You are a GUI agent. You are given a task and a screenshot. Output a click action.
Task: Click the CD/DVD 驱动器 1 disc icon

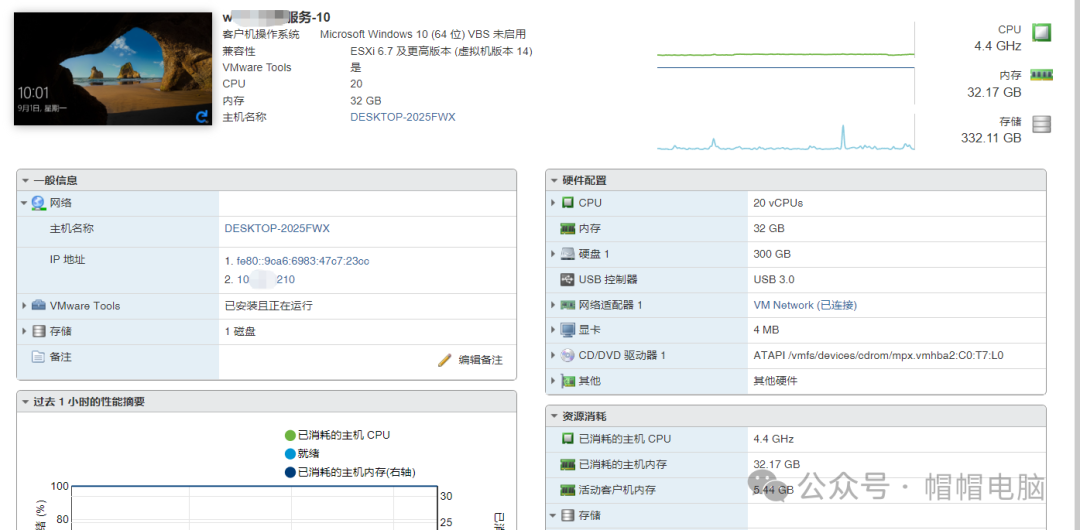click(568, 355)
